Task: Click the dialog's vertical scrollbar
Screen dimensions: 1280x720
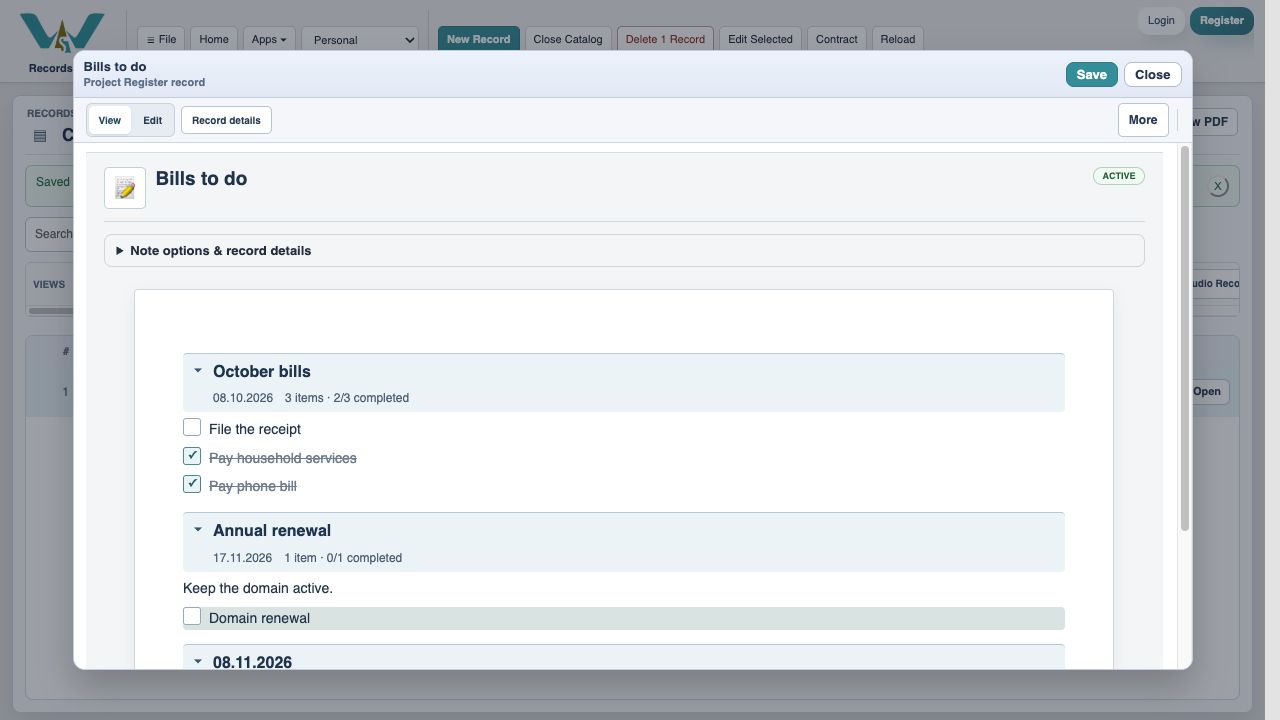Action: 1185,338
